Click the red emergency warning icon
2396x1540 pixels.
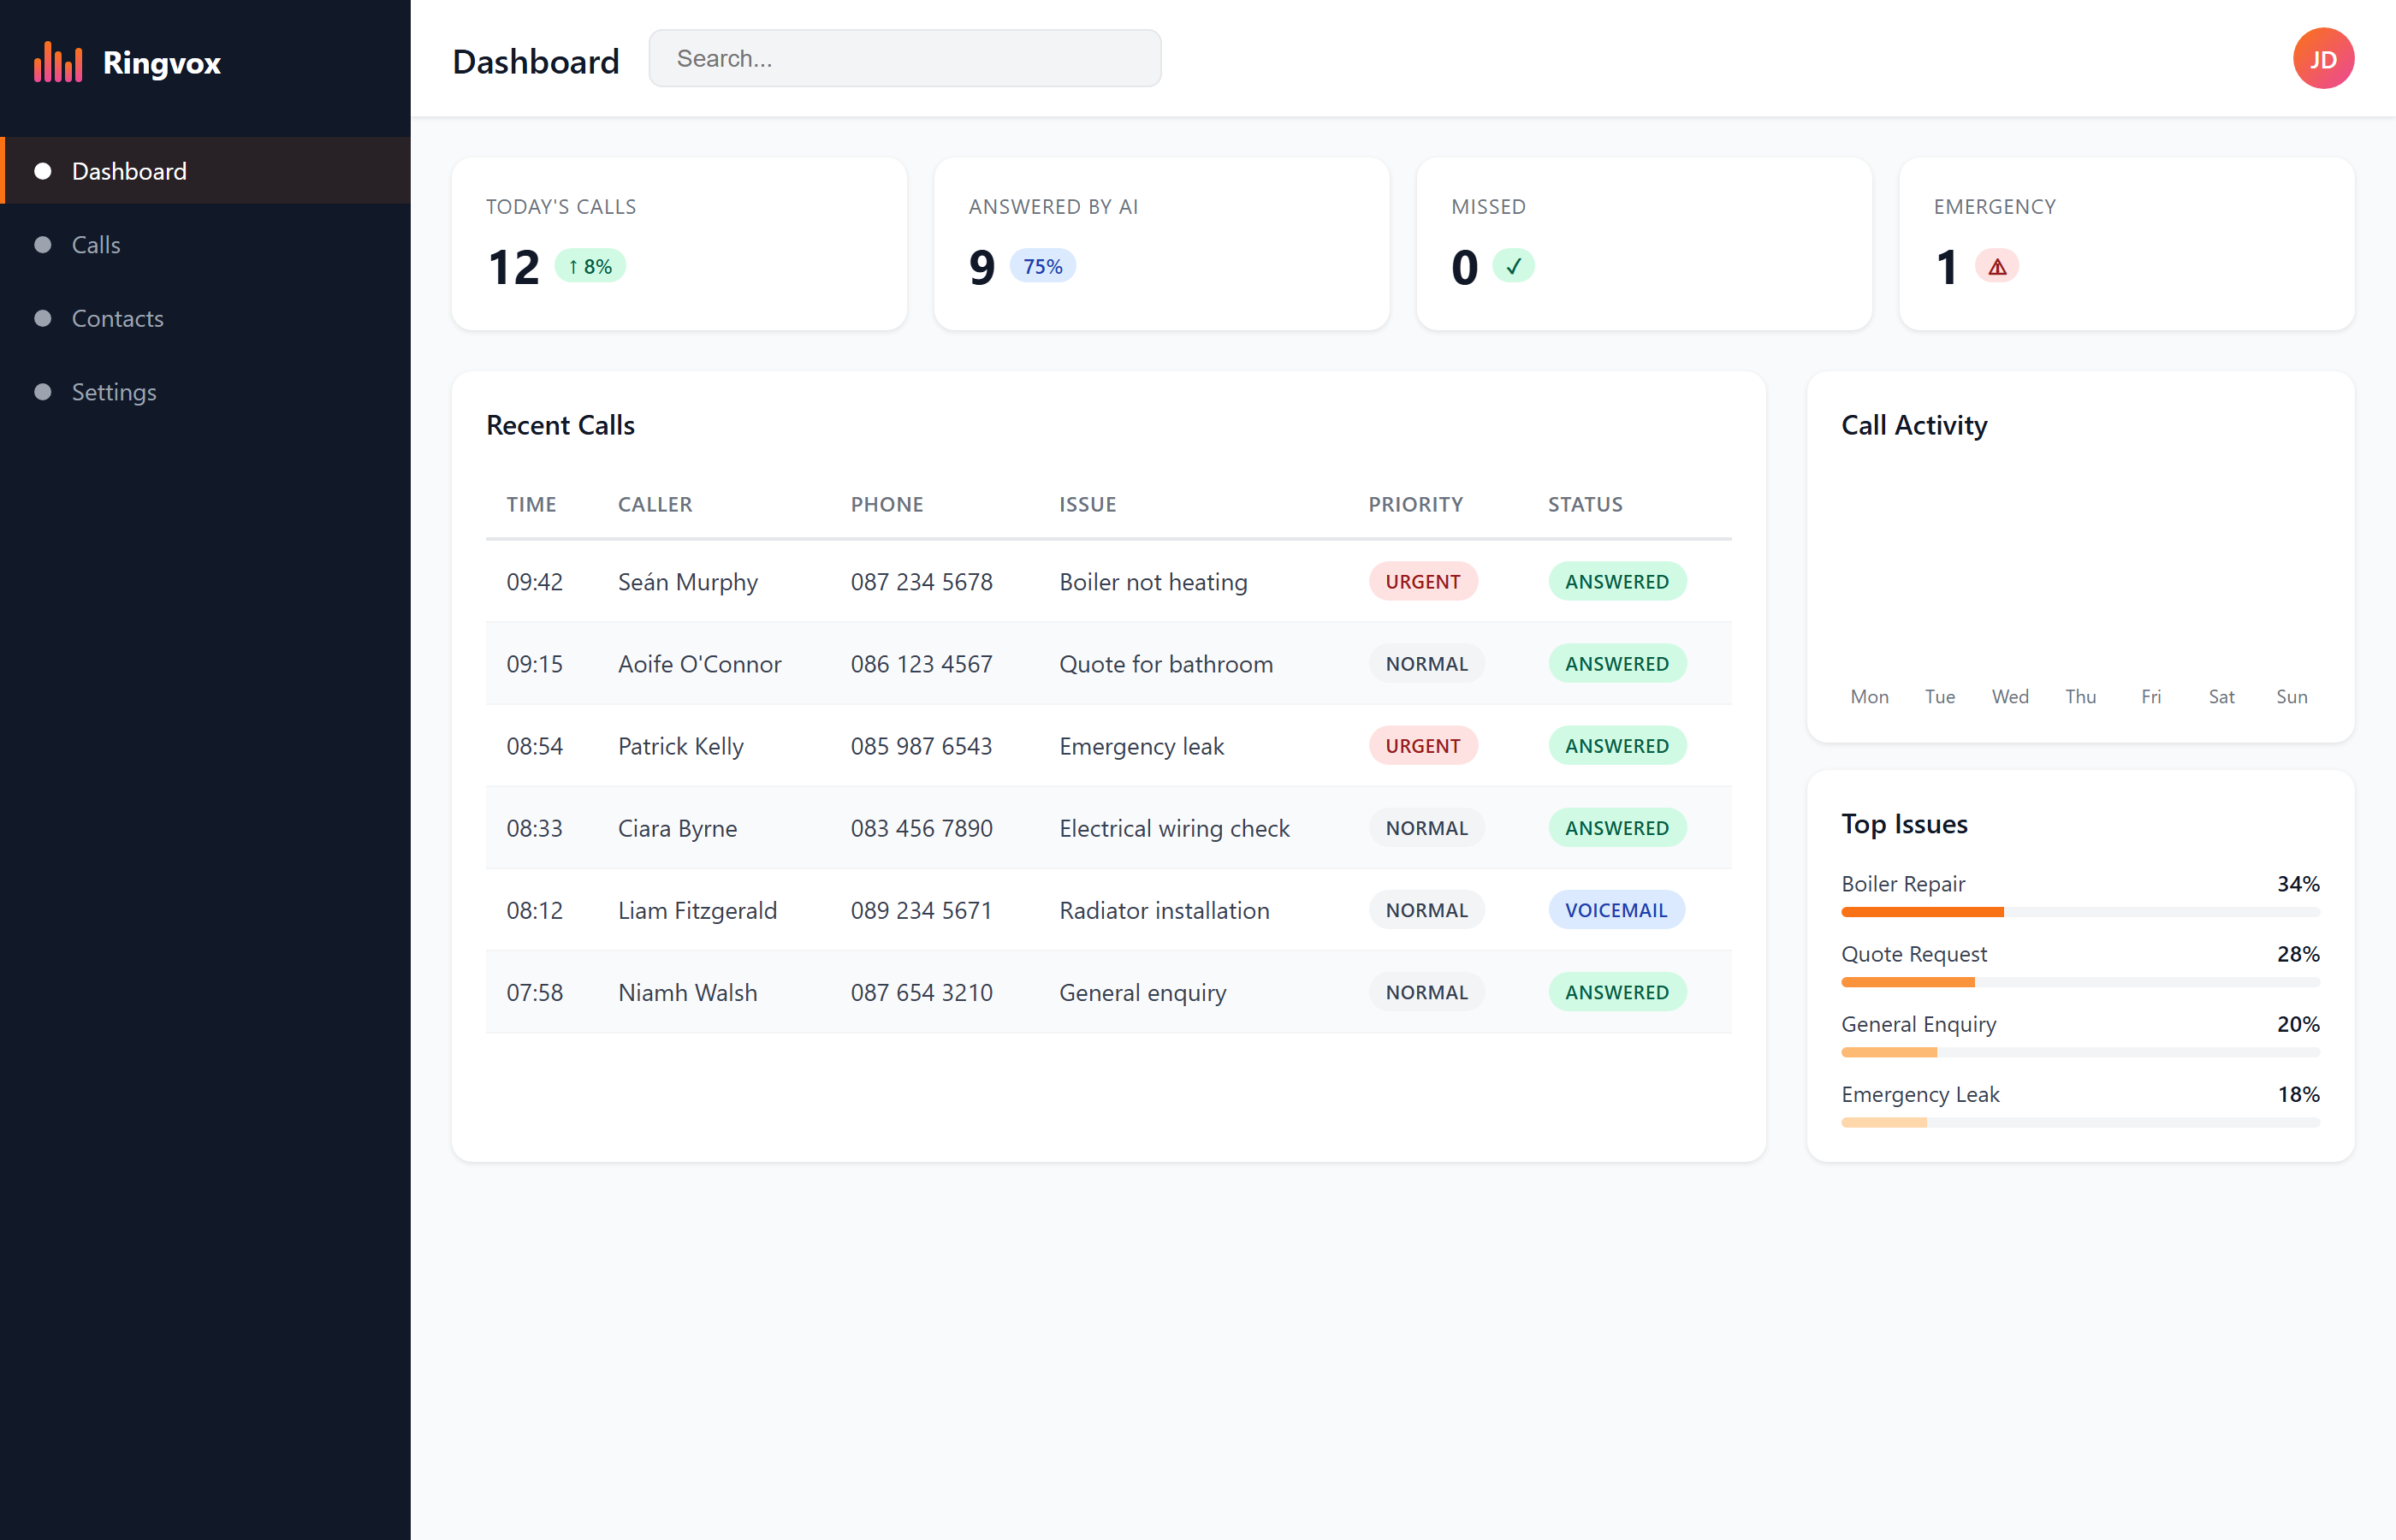coord(1996,267)
